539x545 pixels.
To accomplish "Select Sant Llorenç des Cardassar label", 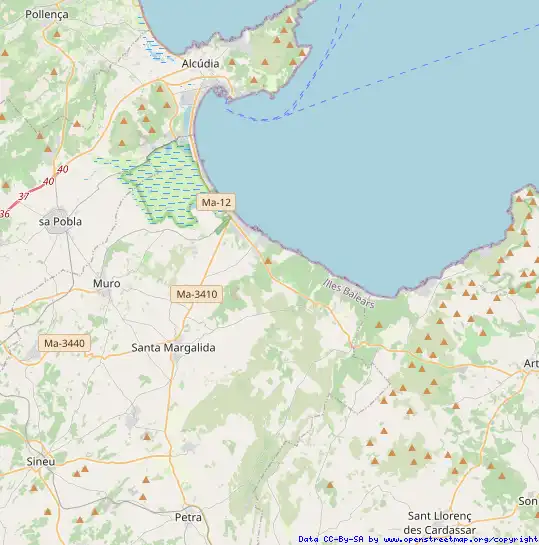I will tap(440, 523).
